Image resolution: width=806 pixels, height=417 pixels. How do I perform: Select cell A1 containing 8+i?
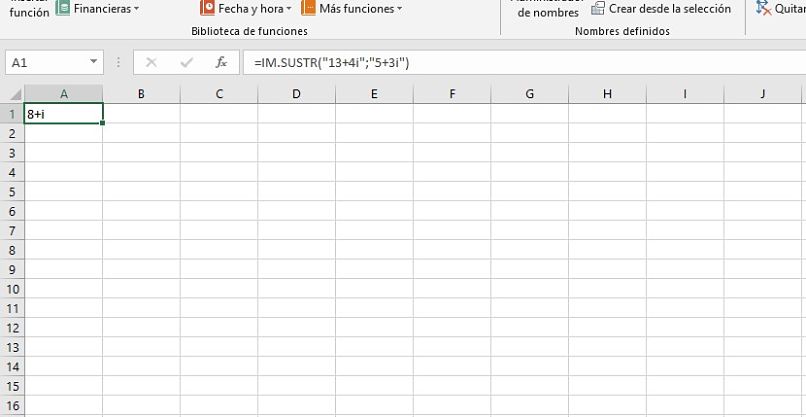[x=64, y=114]
